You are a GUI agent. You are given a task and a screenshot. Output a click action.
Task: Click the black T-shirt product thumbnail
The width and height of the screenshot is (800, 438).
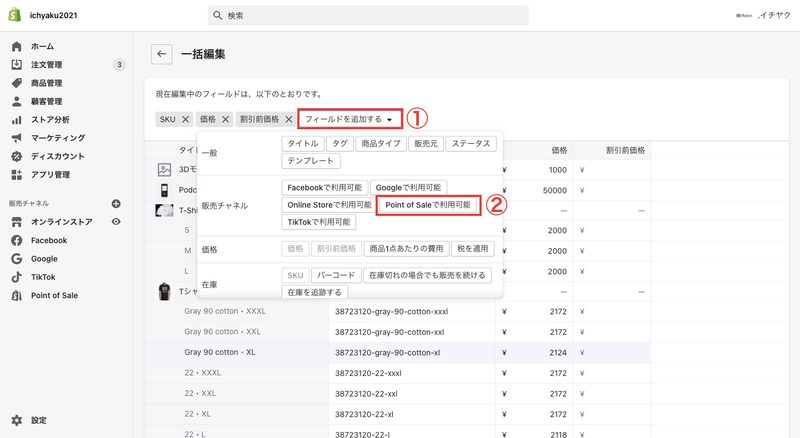164,291
